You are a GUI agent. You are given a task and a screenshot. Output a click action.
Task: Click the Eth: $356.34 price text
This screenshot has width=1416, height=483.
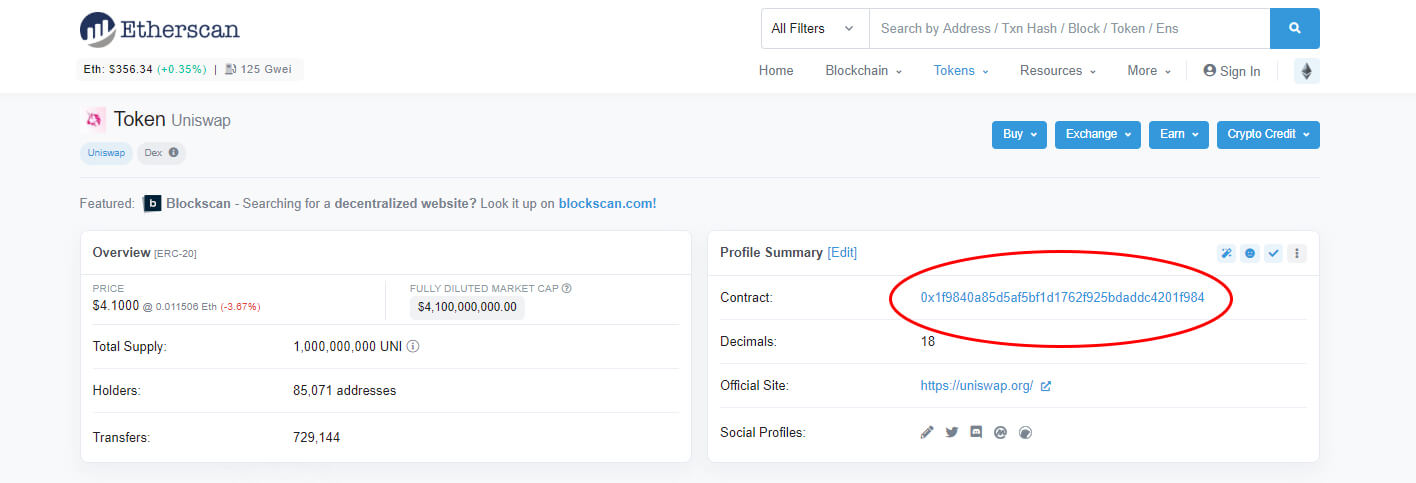[117, 70]
